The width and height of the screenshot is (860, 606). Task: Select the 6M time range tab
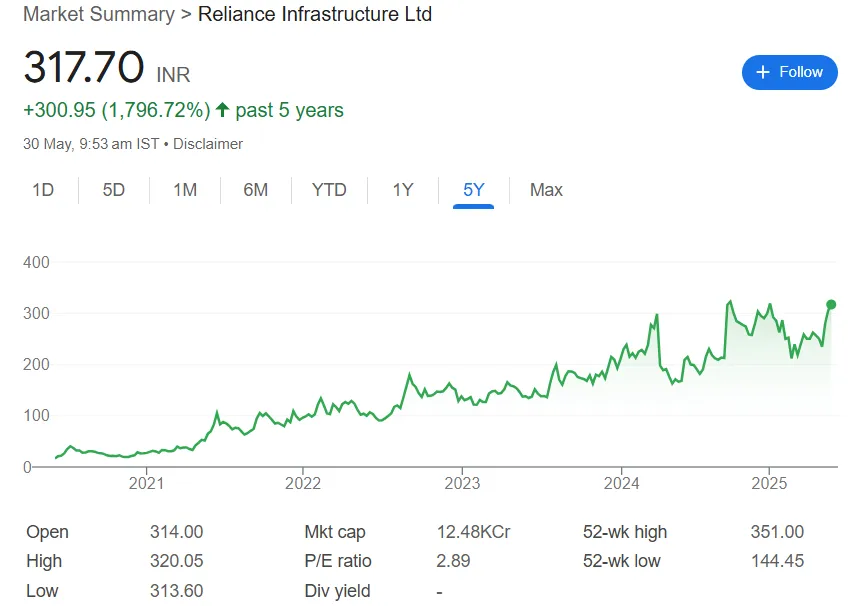[256, 190]
